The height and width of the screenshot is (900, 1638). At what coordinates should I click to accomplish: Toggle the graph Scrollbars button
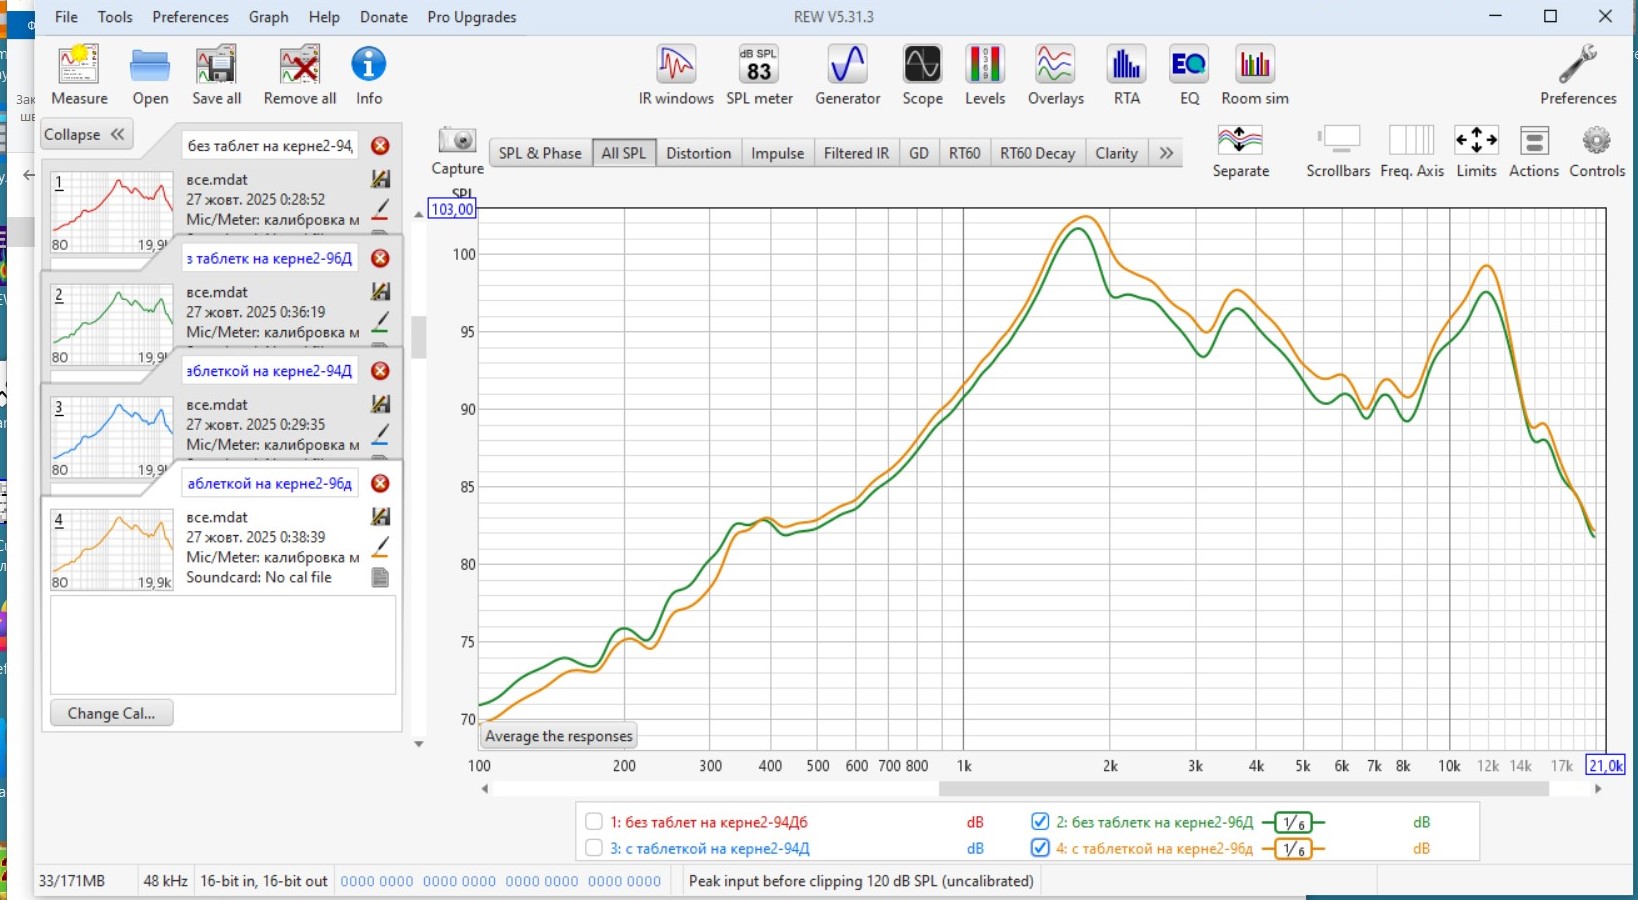pos(1338,151)
